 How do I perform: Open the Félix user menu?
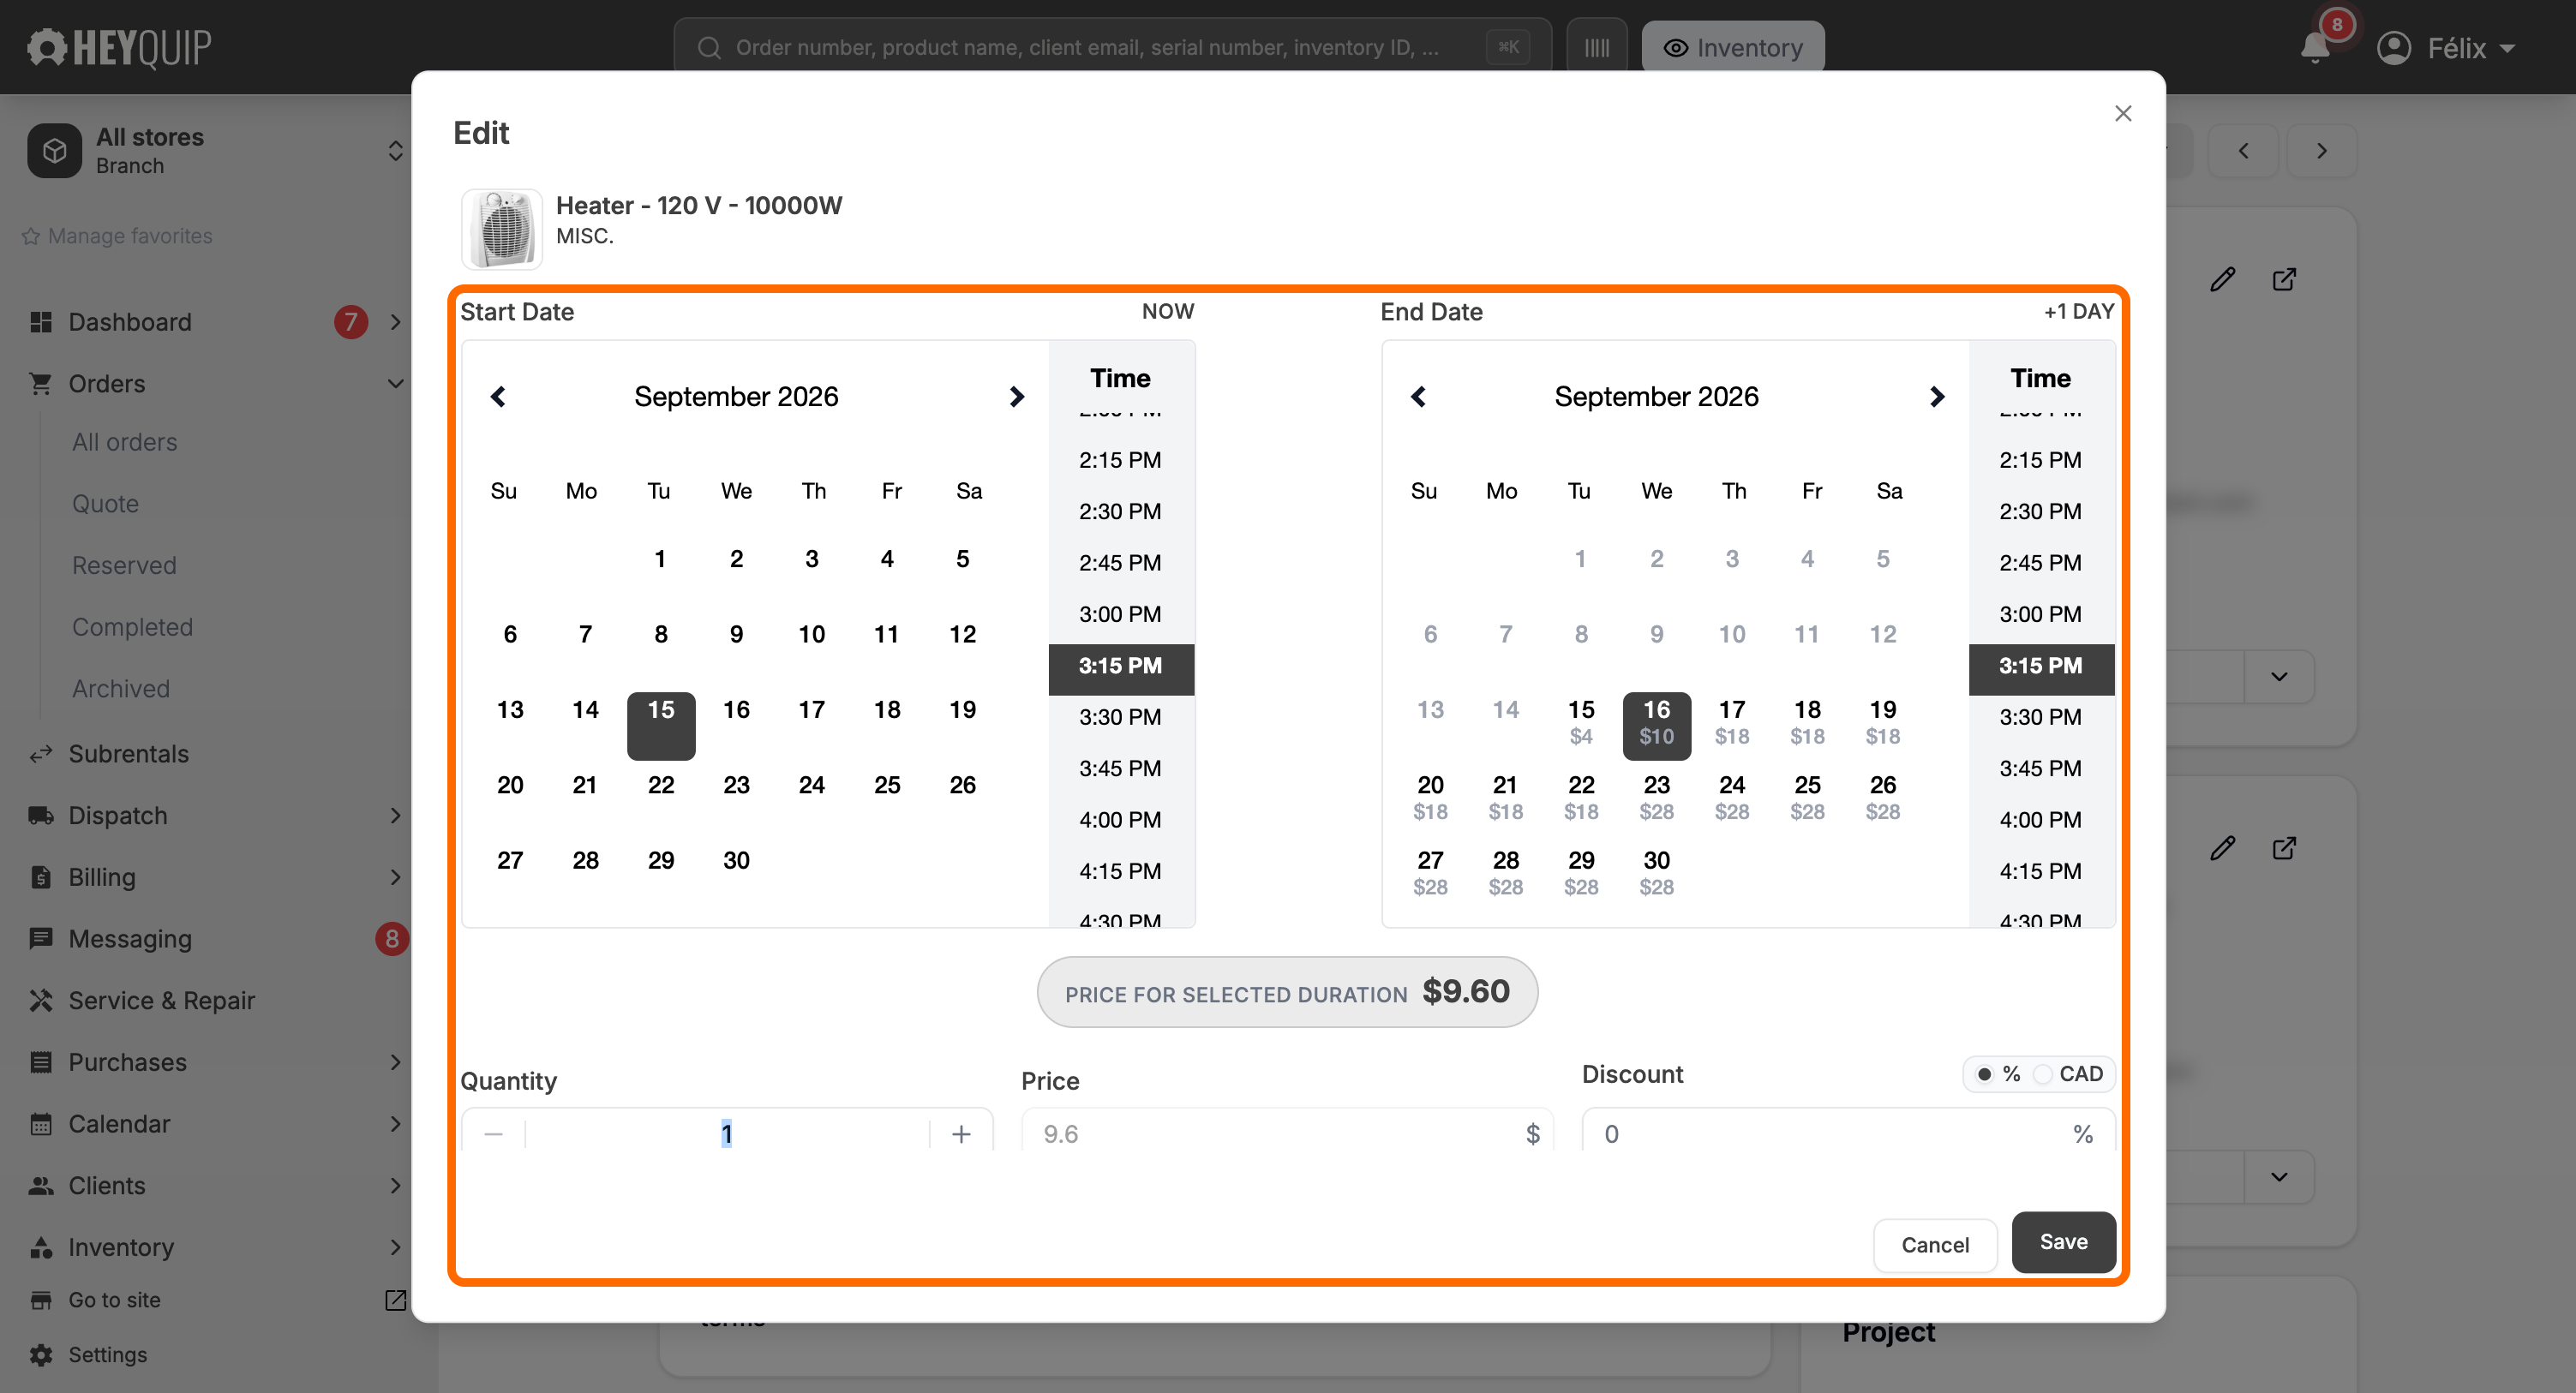click(2445, 48)
